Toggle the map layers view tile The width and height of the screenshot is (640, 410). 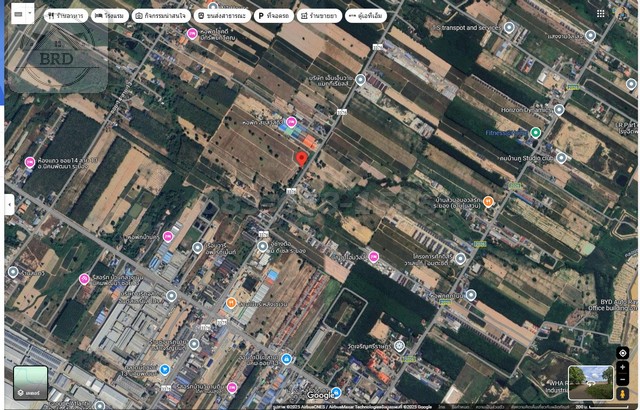click(x=30, y=383)
